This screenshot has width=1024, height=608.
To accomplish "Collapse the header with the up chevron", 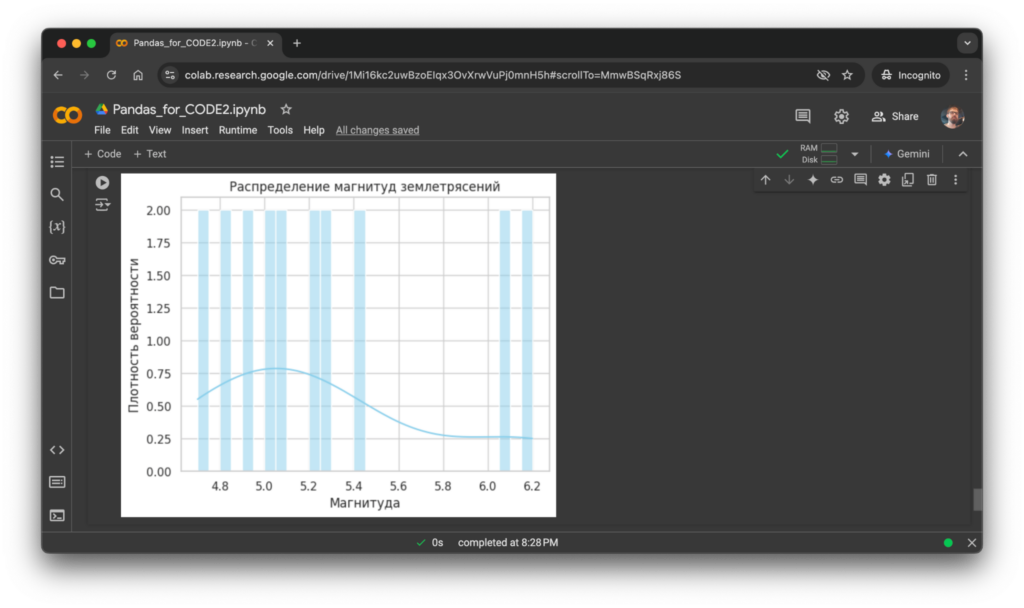I will 962,153.
